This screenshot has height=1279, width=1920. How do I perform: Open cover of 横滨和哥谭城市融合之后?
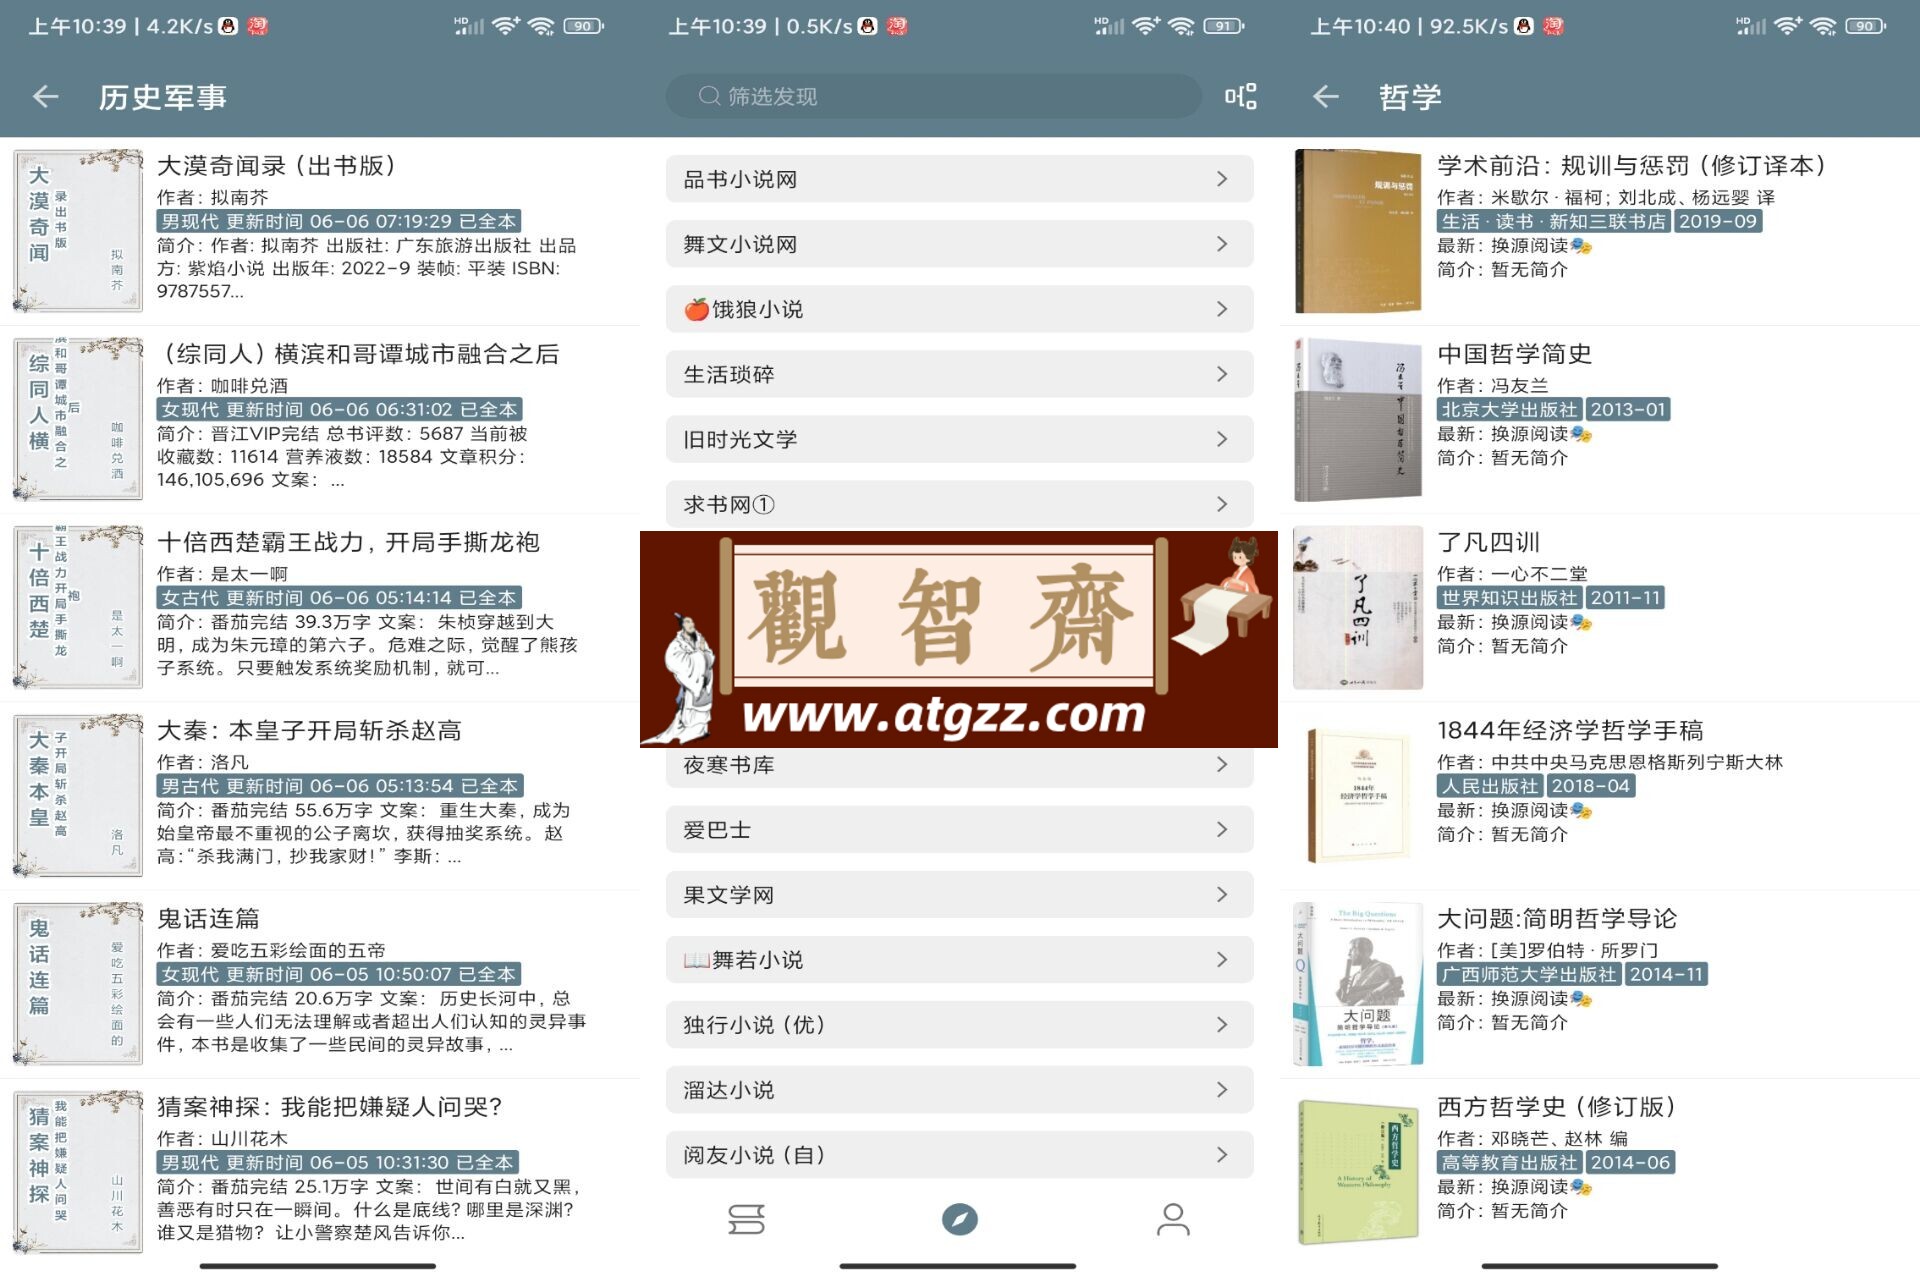coord(78,419)
